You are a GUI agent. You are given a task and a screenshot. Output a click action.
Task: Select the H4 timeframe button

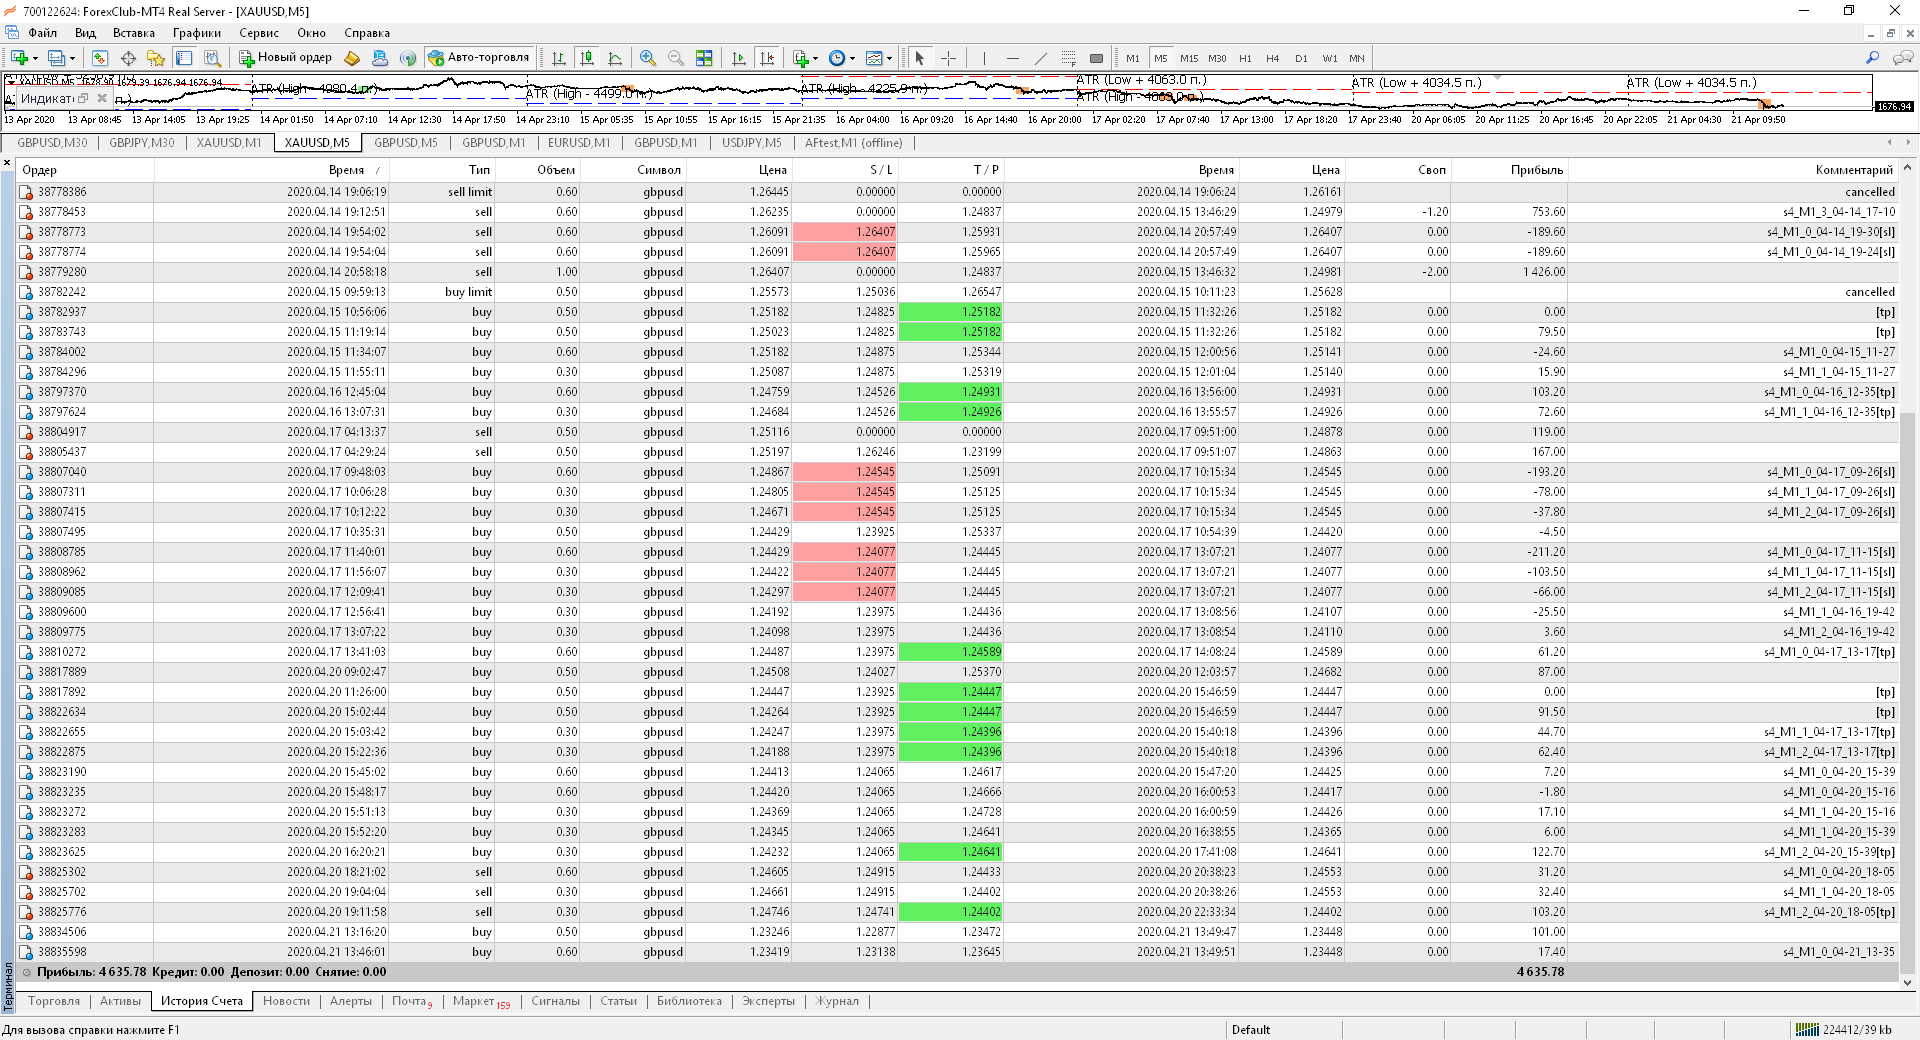pyautogui.click(x=1272, y=58)
